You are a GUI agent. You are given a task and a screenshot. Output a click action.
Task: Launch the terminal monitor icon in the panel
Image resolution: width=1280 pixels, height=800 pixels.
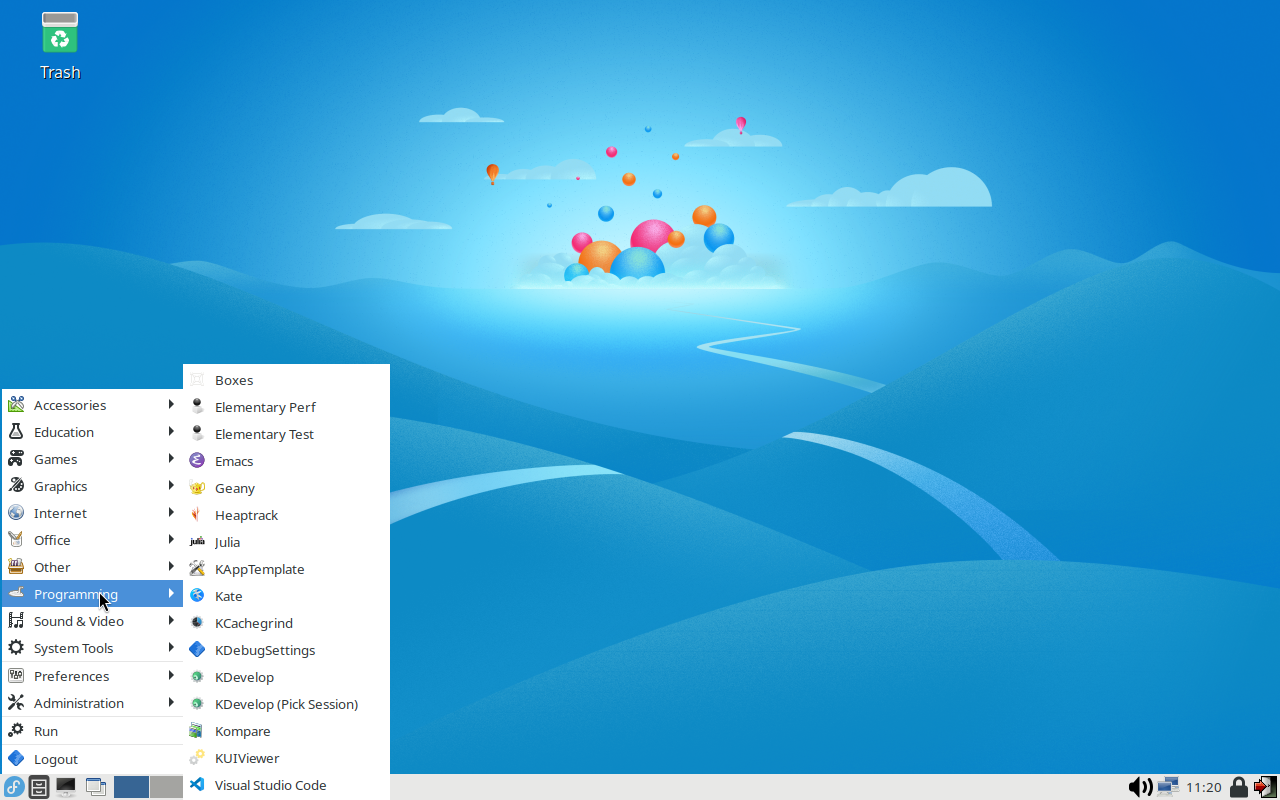(66, 787)
